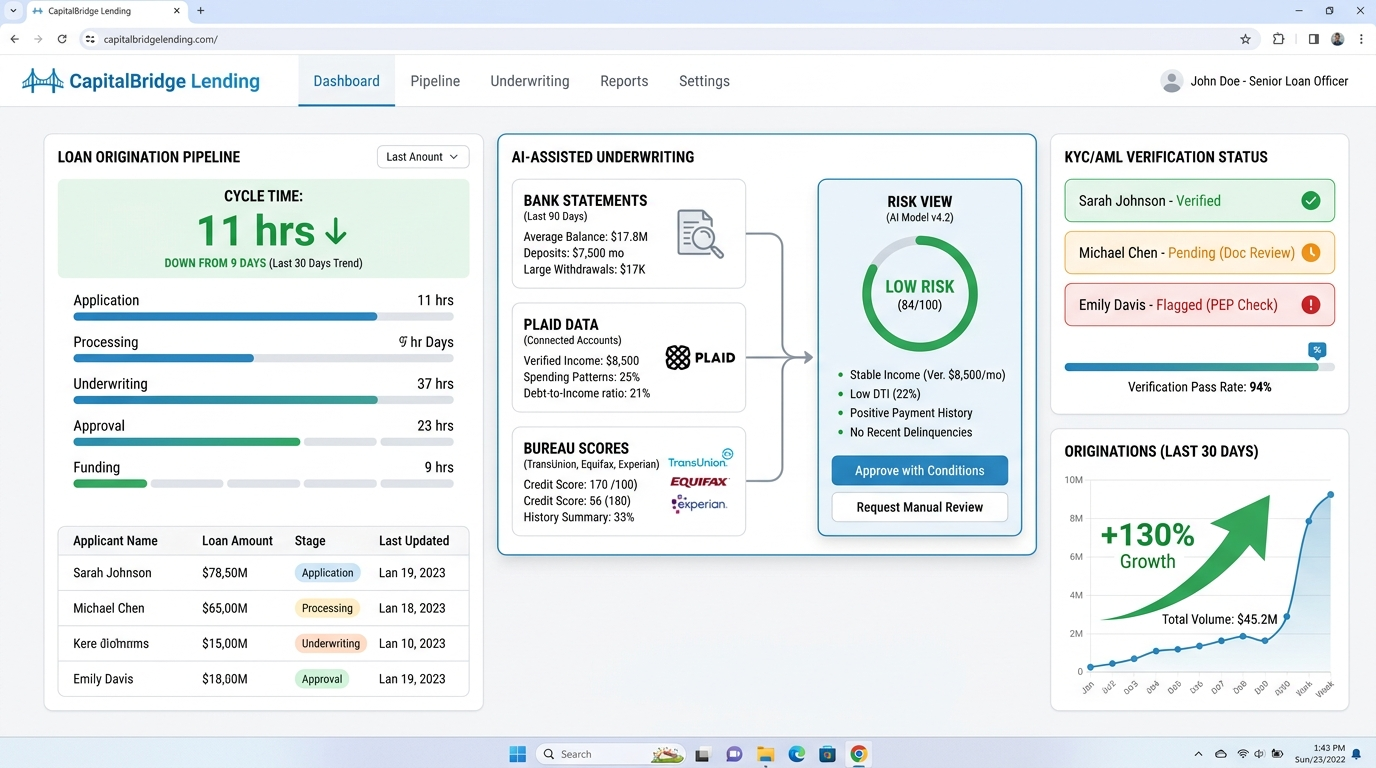The height and width of the screenshot is (768, 1376).
Task: Open the Bank Statements card
Action: 628,234
